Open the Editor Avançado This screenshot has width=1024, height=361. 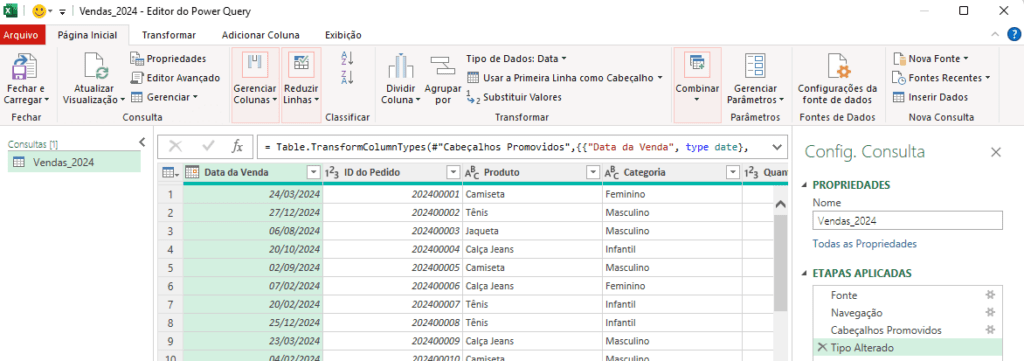pos(175,78)
